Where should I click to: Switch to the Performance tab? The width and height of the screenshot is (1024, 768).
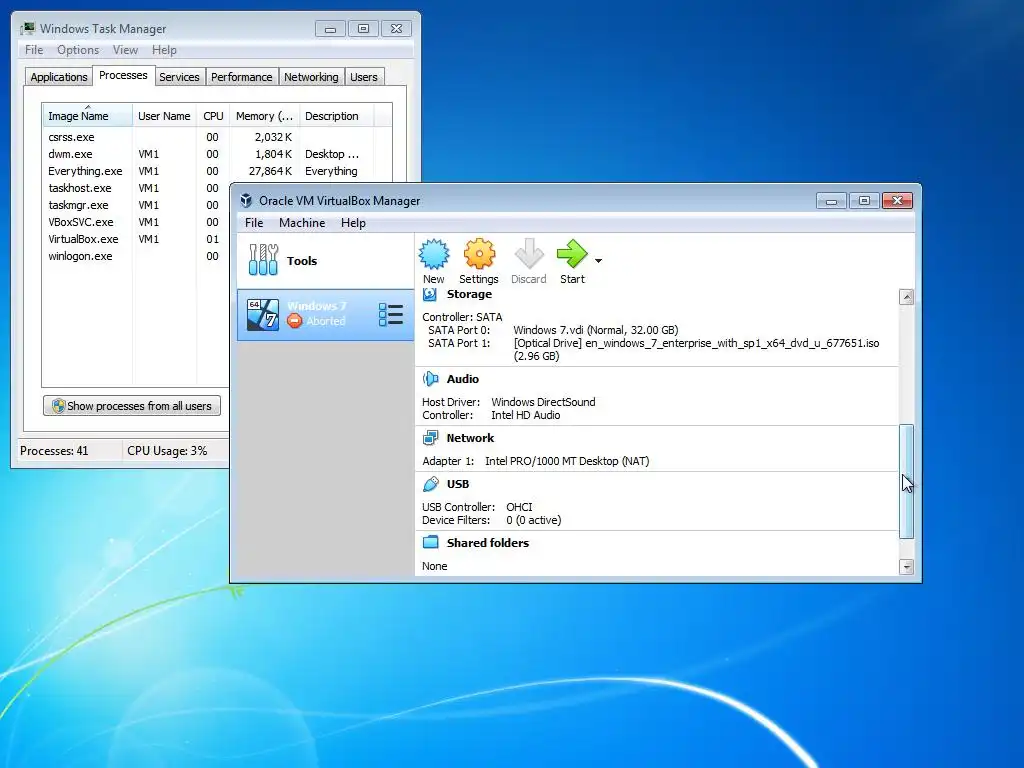(242, 77)
